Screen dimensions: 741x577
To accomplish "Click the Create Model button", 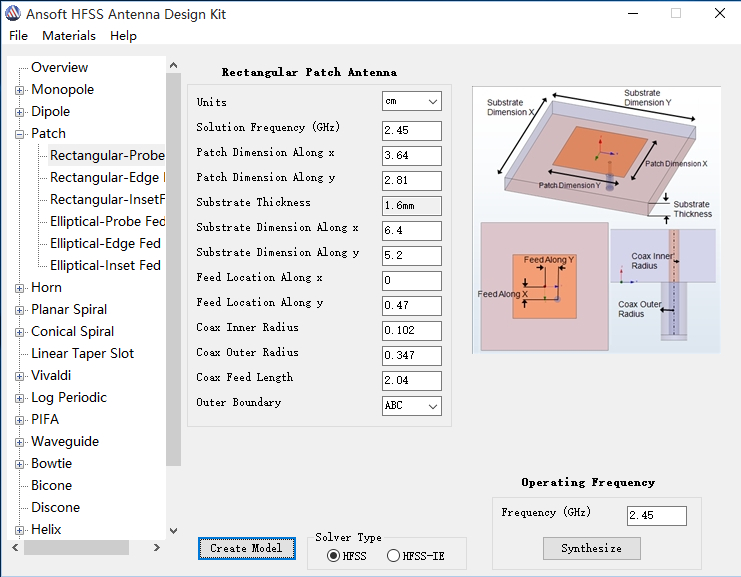I will tap(247, 548).
